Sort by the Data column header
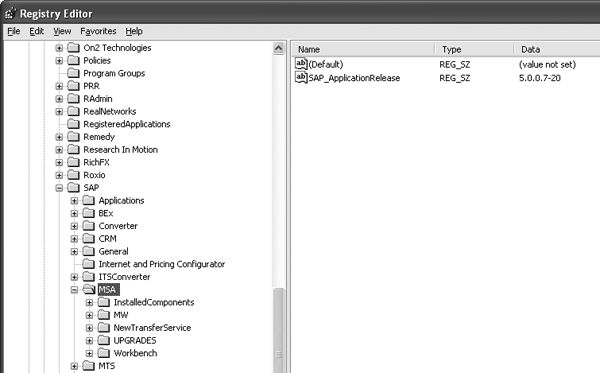Screen dimensions: 600x373 click(557, 49)
